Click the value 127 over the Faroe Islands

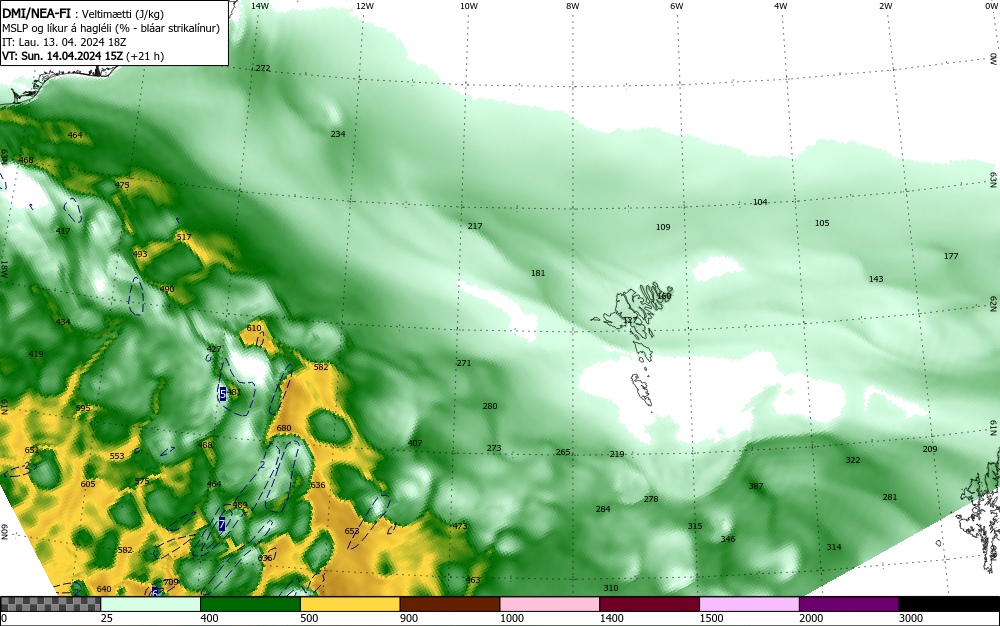pyautogui.click(x=629, y=321)
